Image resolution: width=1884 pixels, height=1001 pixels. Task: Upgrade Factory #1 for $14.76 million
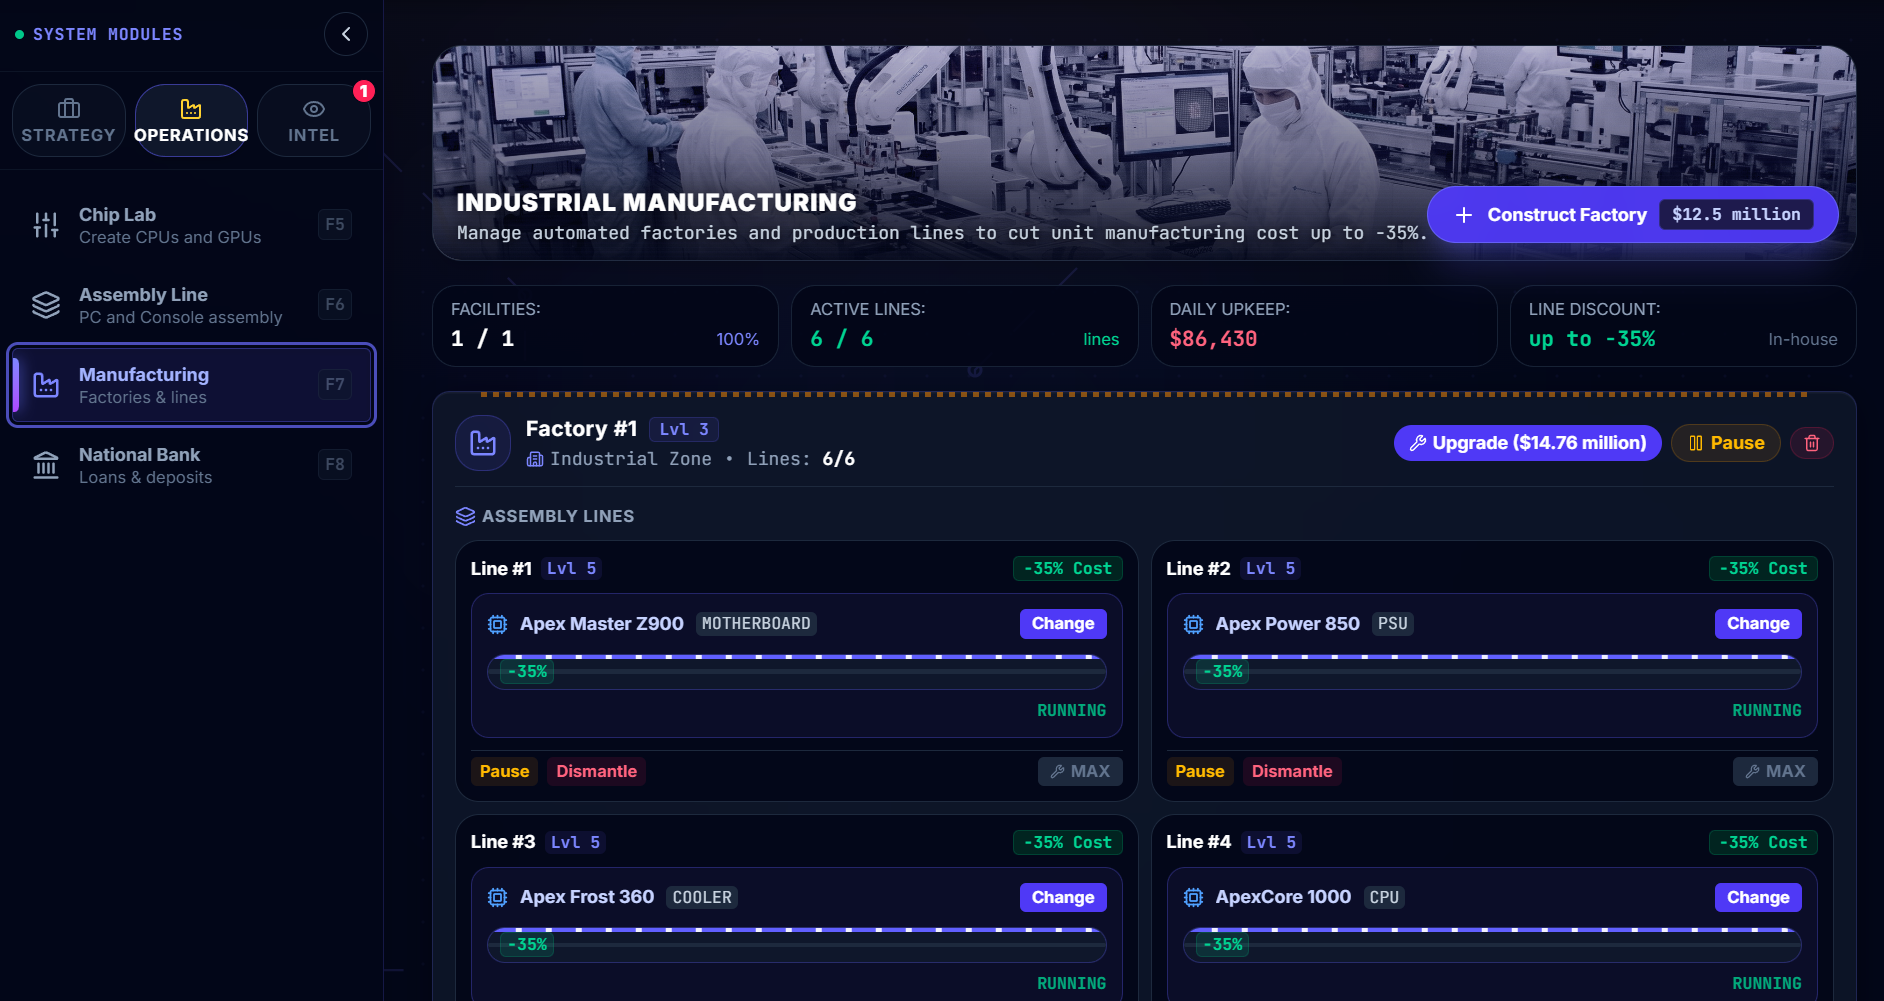point(1527,443)
